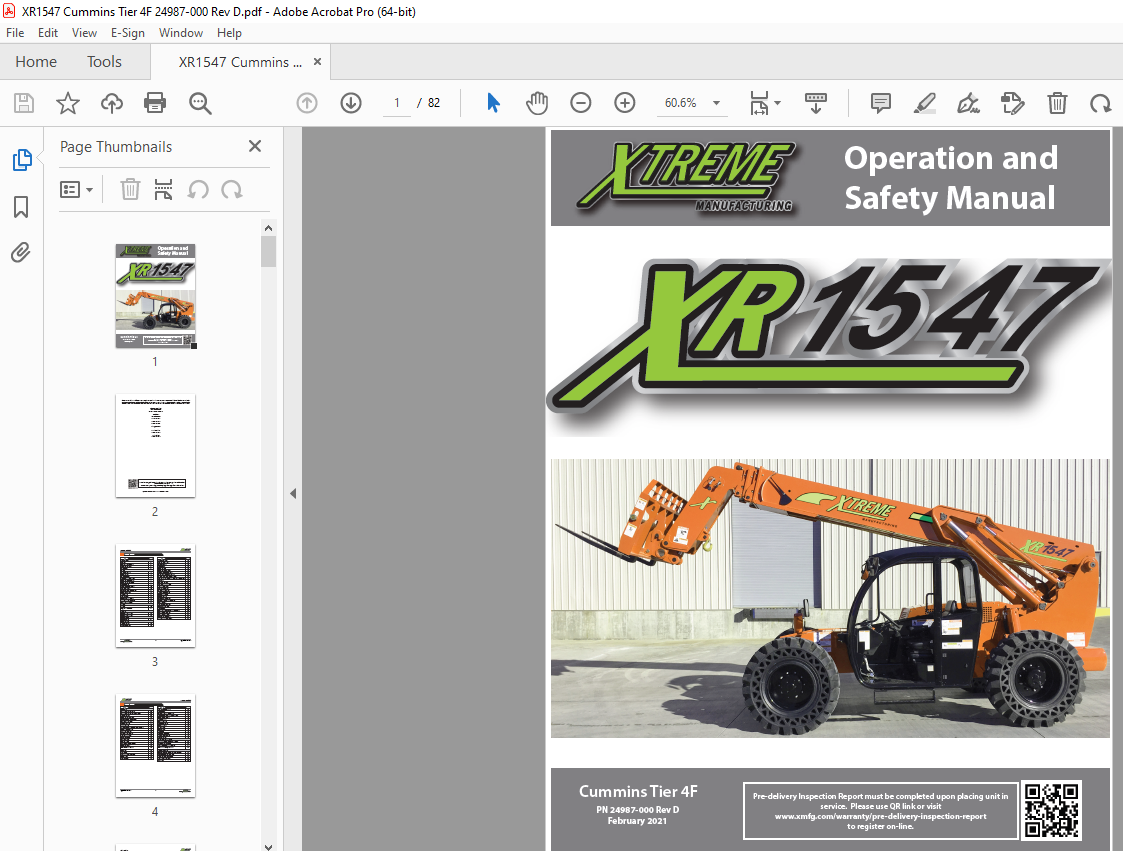The width and height of the screenshot is (1123, 851).
Task: Select the Highlight text pen tool
Action: coord(925,103)
